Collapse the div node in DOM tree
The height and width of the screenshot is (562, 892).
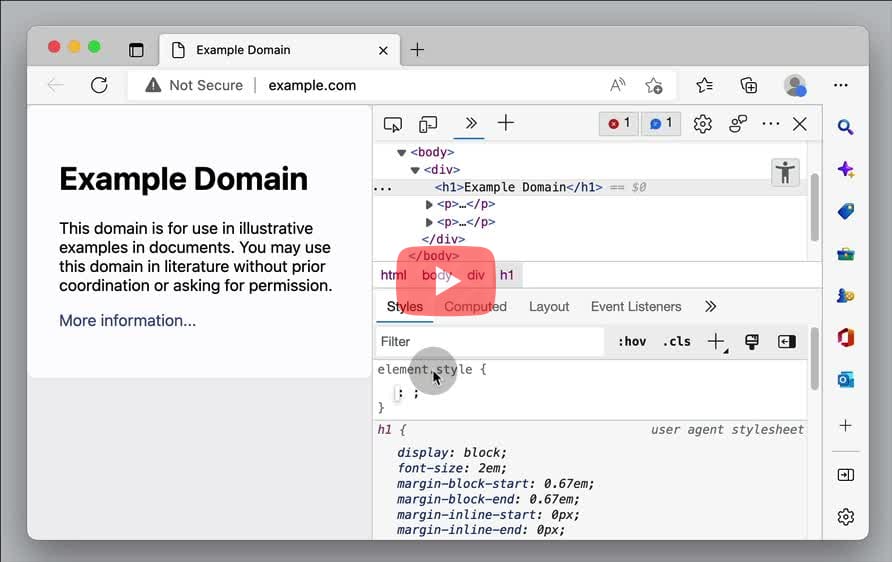coord(415,170)
